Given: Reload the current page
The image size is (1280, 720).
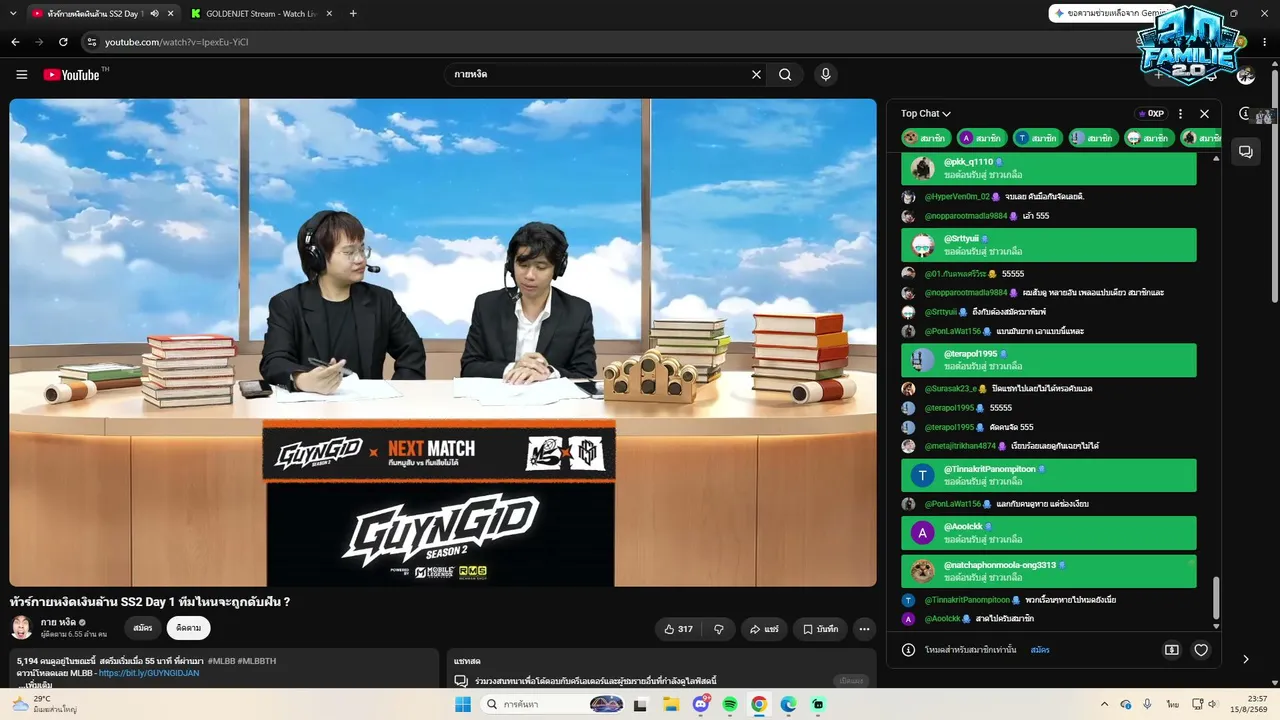Looking at the screenshot, I should click(x=63, y=42).
